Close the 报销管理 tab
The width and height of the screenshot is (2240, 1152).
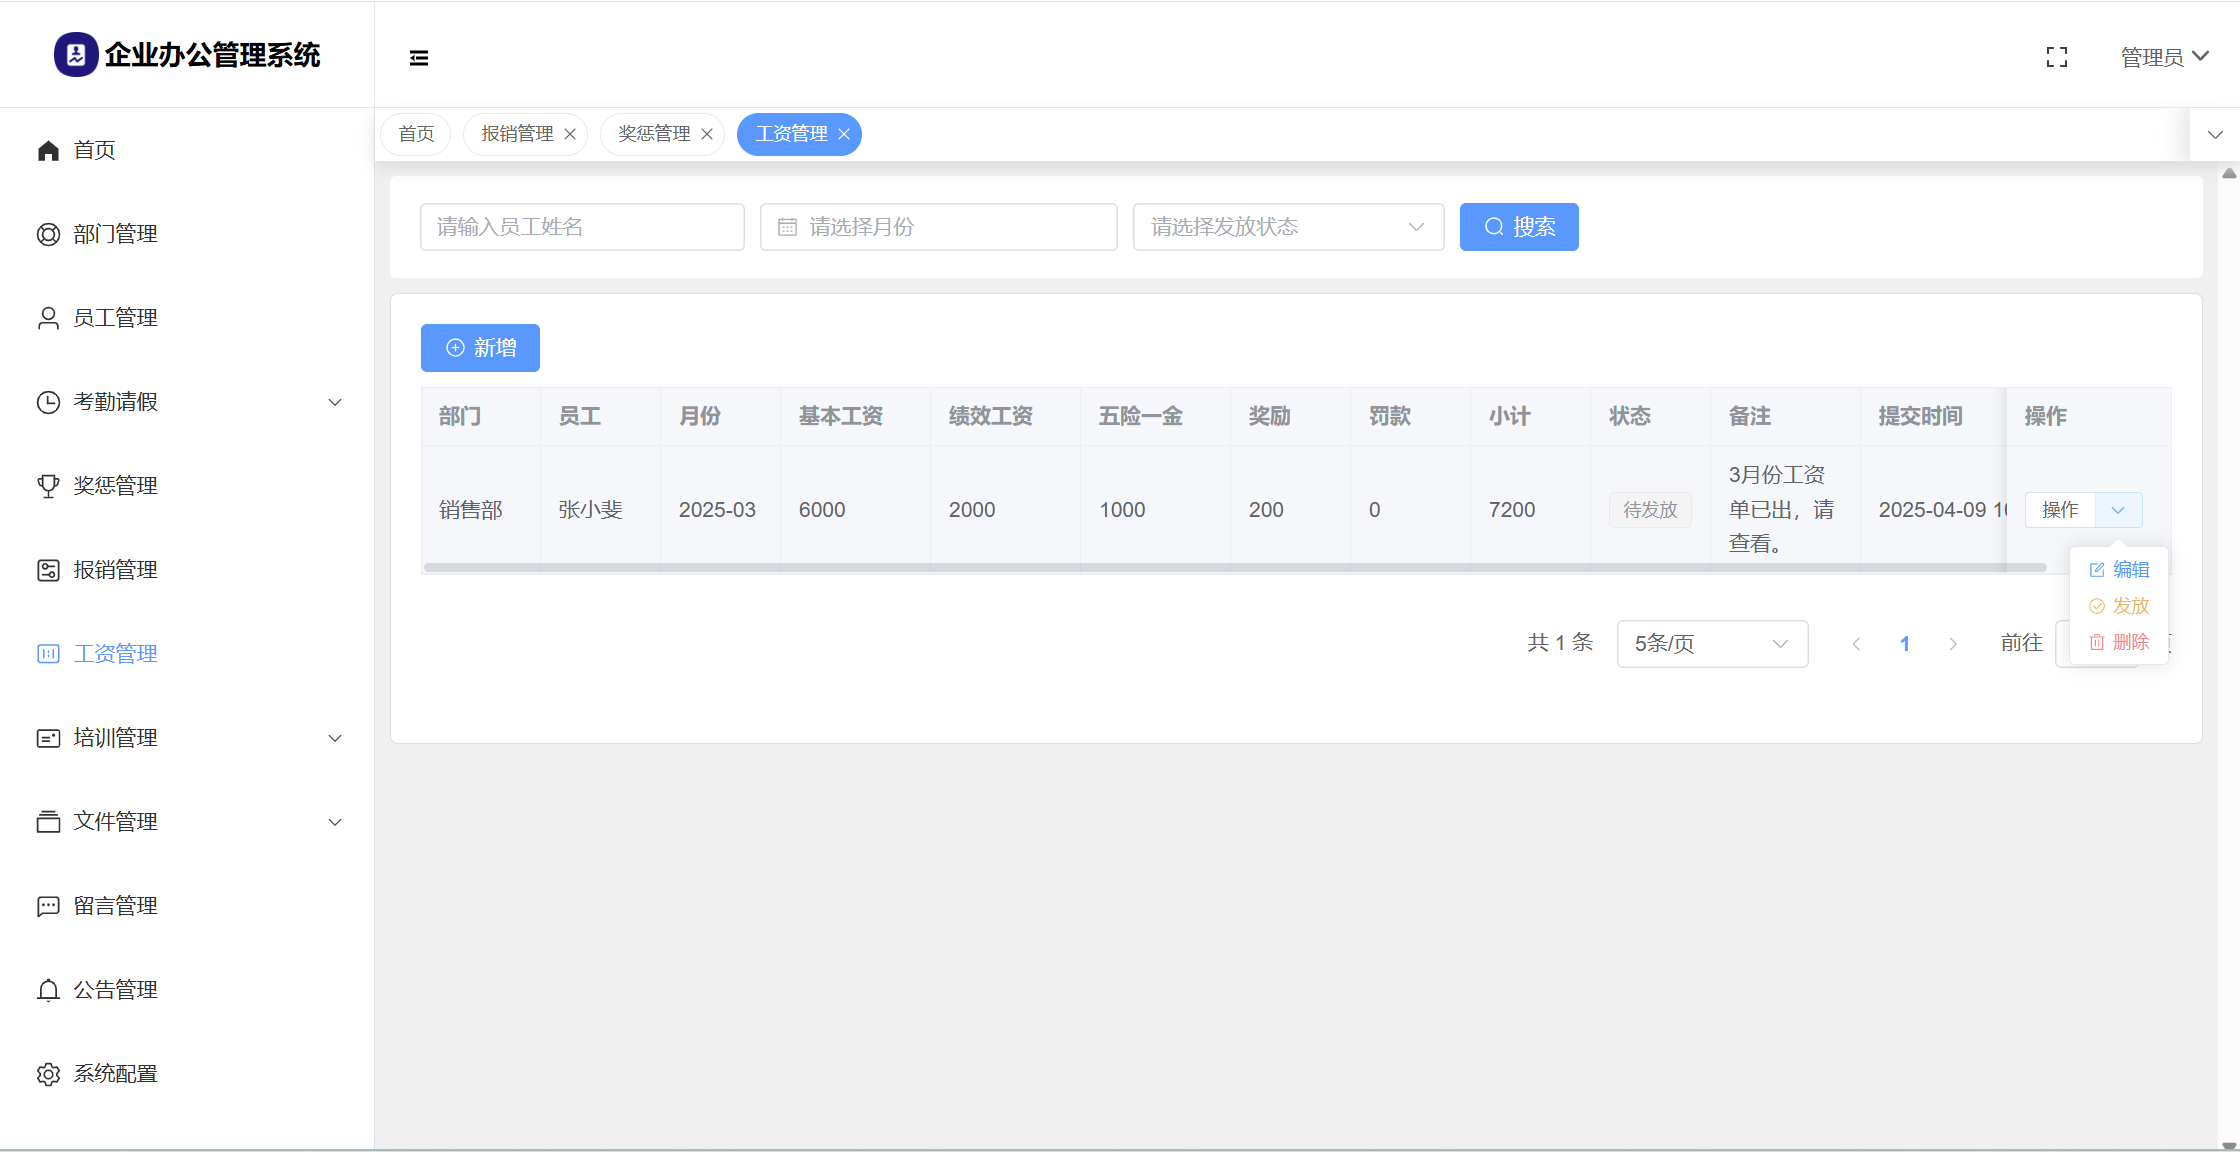pyautogui.click(x=570, y=134)
